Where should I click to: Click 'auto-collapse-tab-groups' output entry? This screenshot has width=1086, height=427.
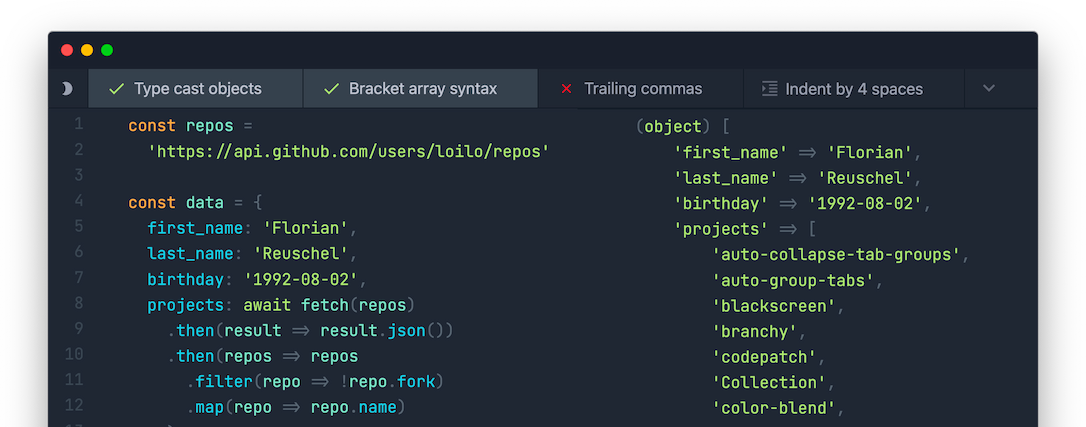[x=841, y=255]
